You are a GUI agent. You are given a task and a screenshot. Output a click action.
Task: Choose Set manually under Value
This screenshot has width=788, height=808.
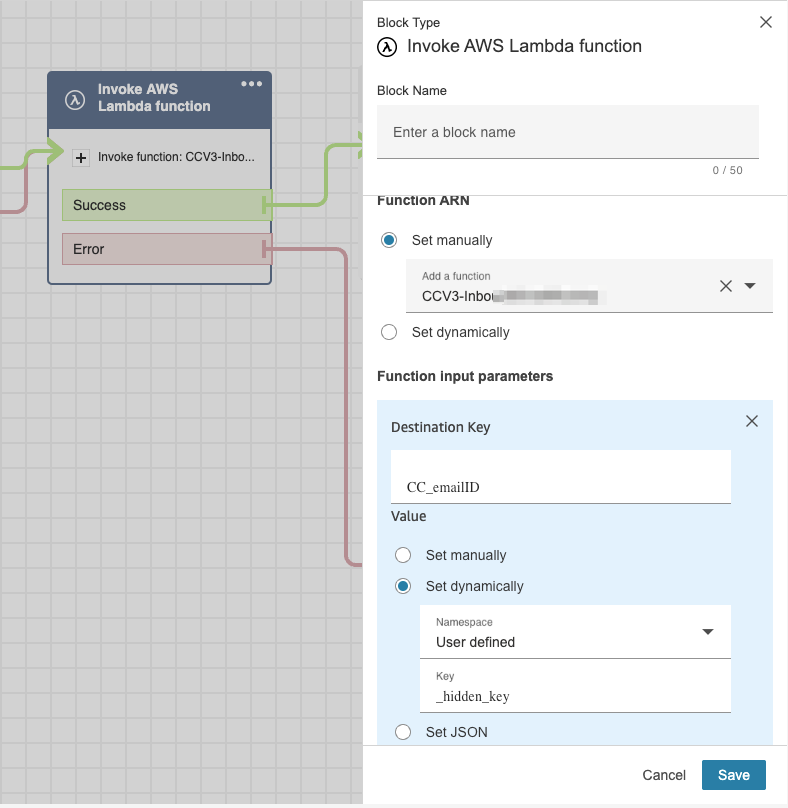403,555
